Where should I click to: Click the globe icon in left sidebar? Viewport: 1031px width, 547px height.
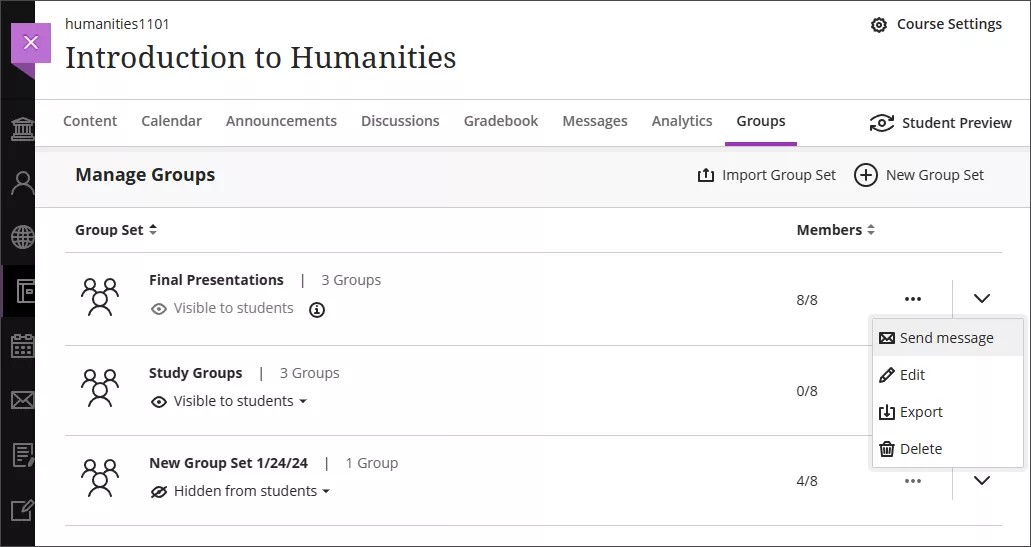(x=21, y=237)
